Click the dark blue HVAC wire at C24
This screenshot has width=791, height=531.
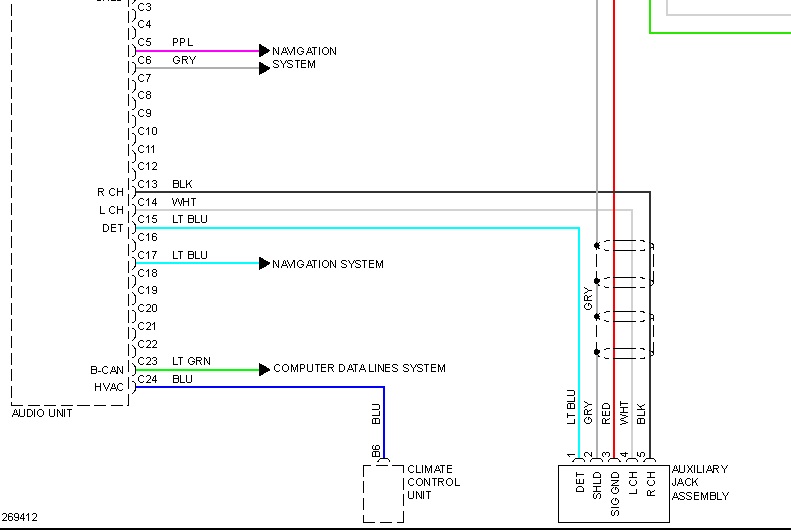(x=260, y=387)
